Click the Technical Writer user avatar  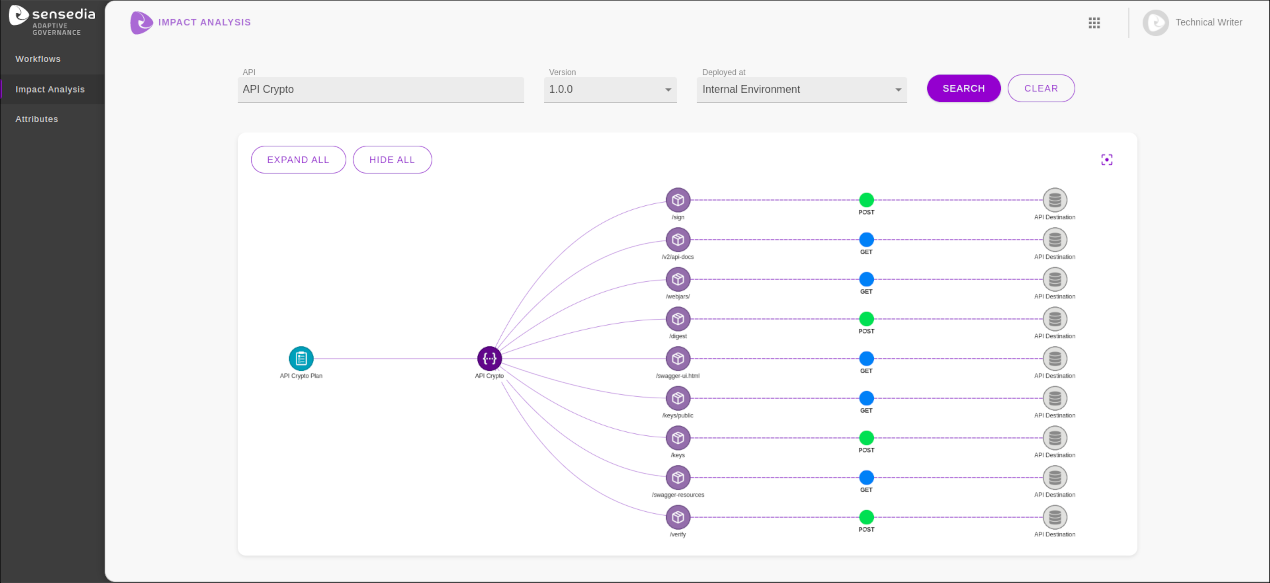coord(1156,23)
